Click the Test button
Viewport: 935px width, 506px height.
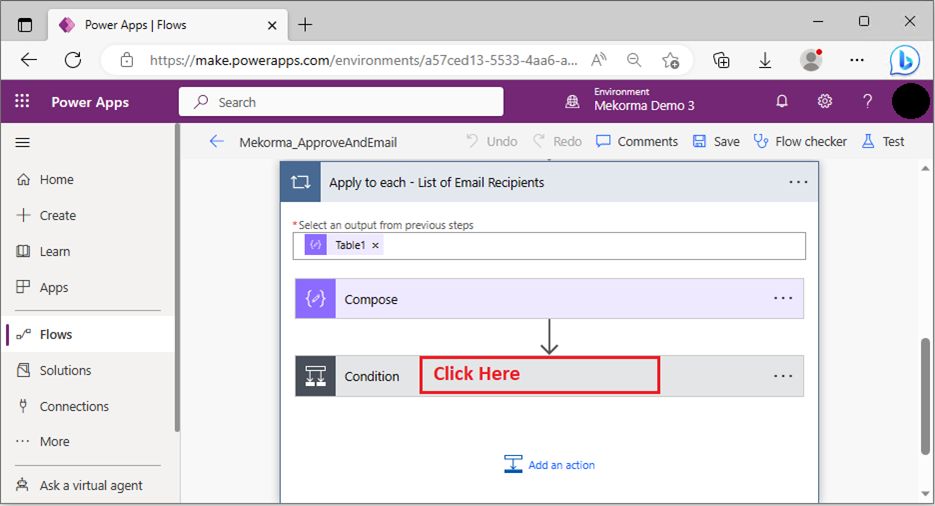coord(883,141)
